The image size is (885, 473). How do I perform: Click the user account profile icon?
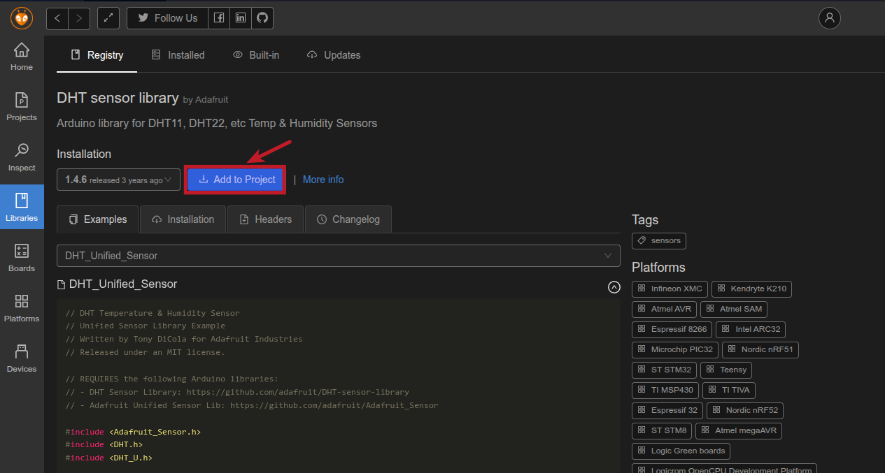(x=829, y=18)
